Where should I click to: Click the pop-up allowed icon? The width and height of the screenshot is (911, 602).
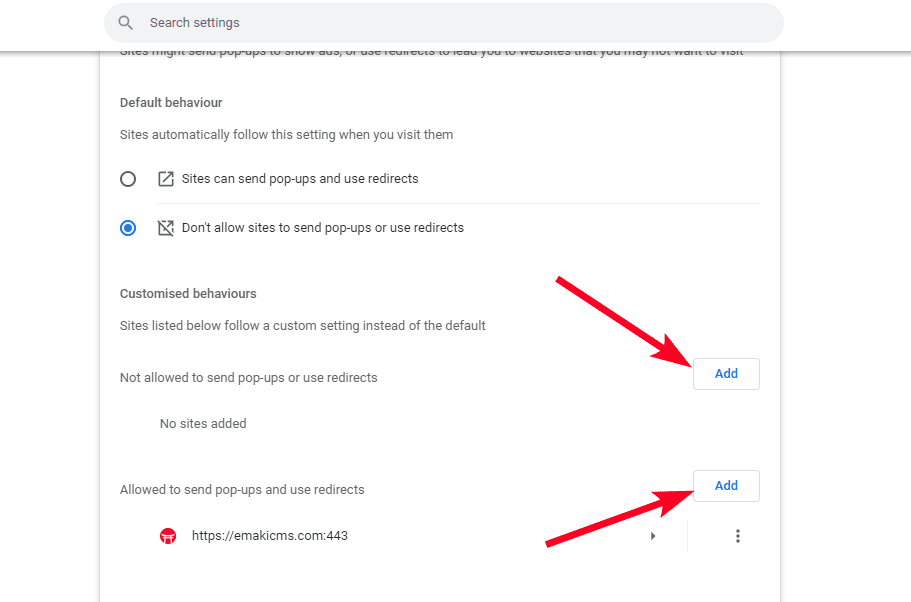(x=166, y=179)
